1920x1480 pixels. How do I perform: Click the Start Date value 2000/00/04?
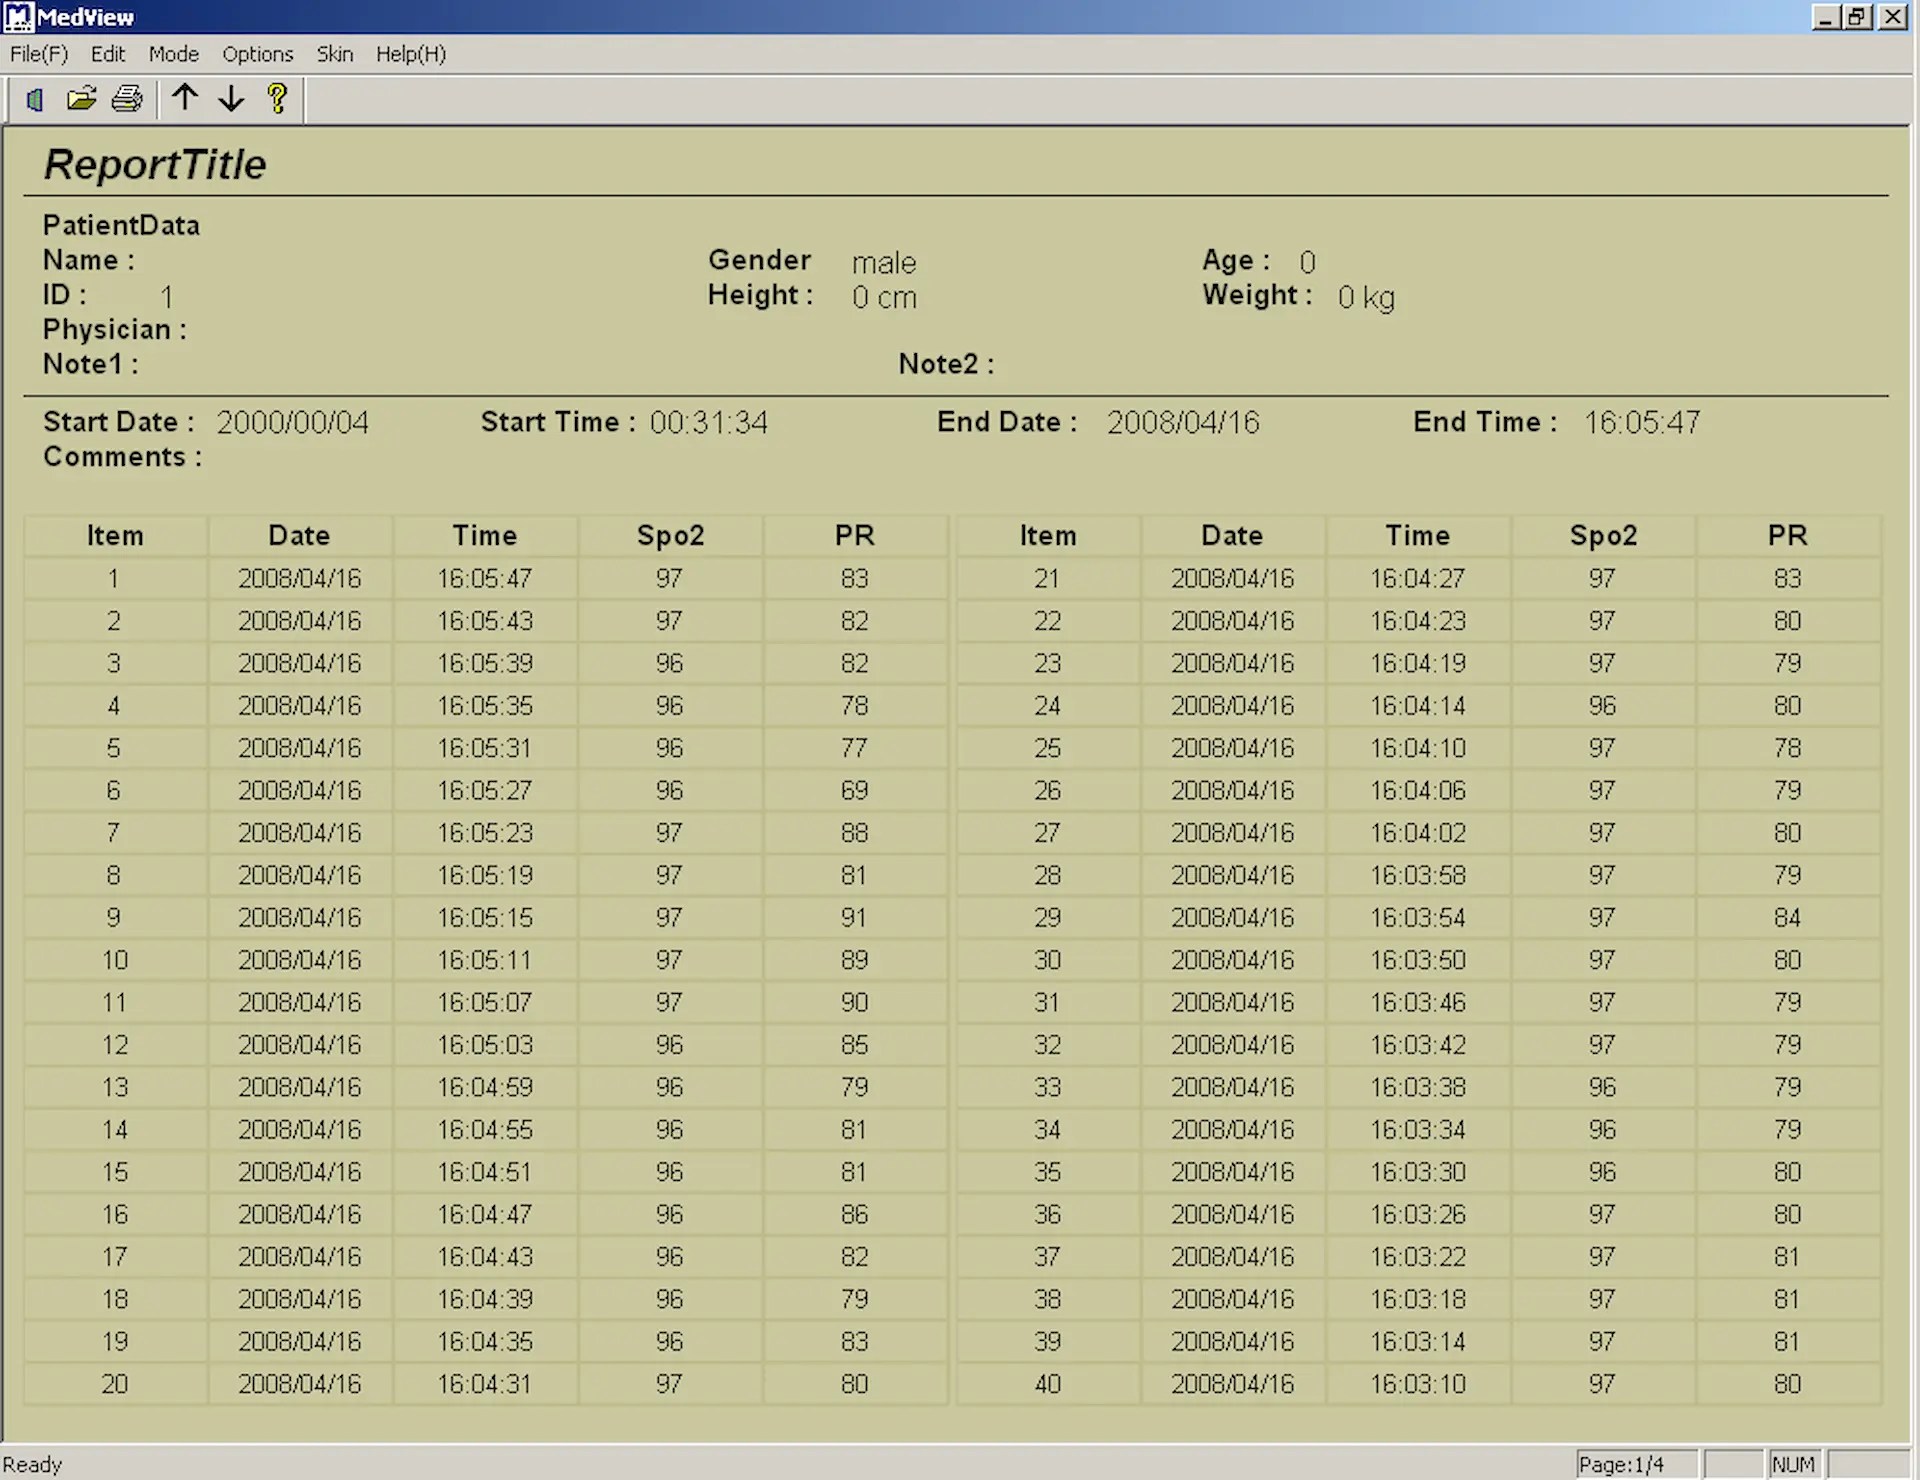(292, 421)
